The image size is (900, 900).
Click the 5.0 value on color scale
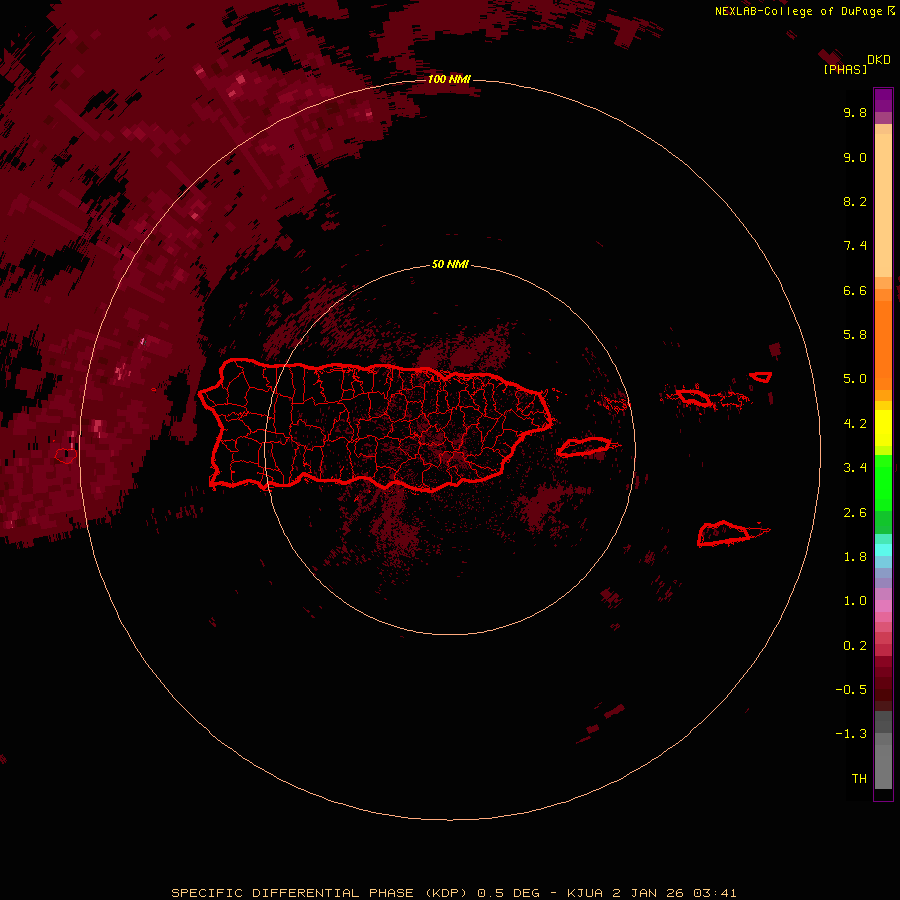point(855,379)
